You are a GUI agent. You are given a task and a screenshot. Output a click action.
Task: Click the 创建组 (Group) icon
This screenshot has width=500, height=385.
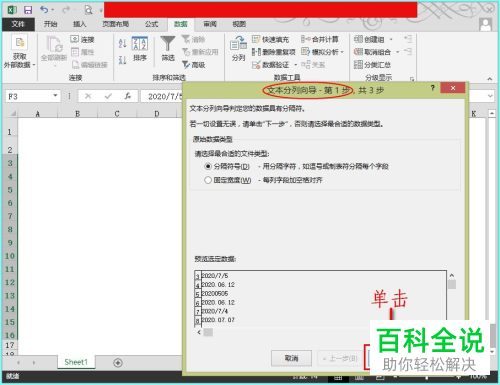(x=358, y=39)
